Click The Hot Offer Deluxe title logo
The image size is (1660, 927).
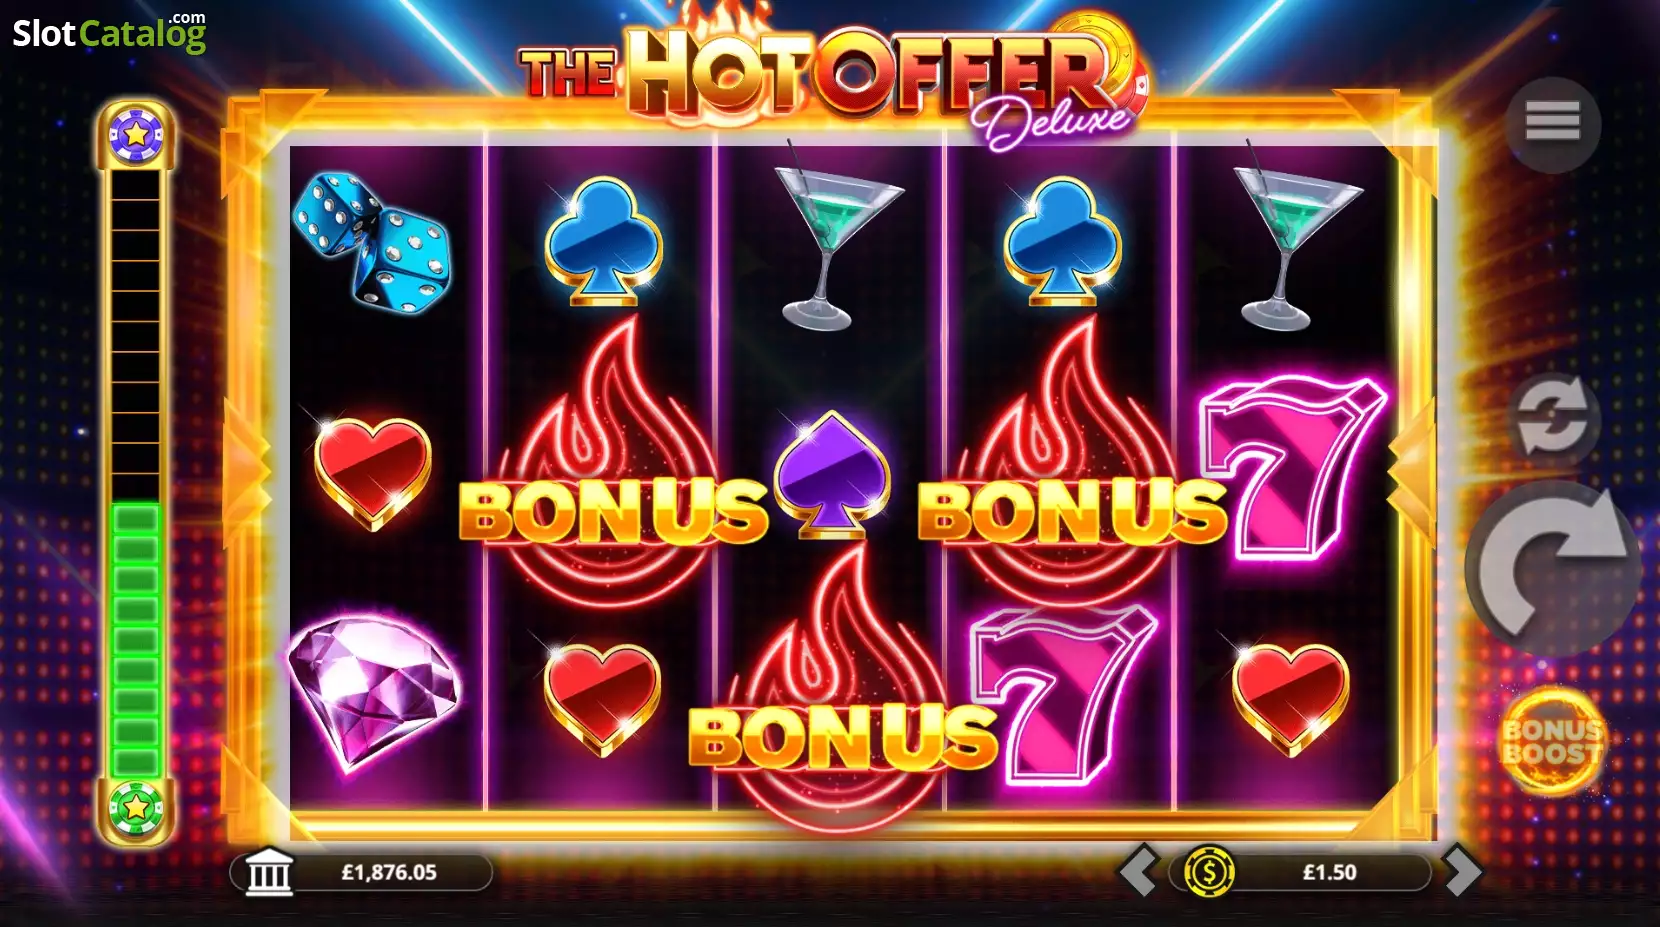tap(832, 78)
